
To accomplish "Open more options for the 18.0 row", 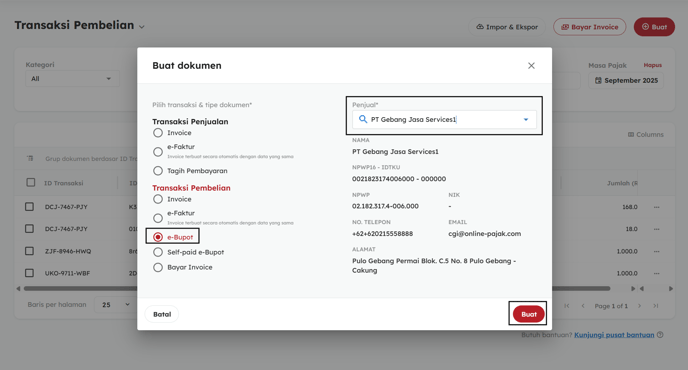I will [x=656, y=229].
